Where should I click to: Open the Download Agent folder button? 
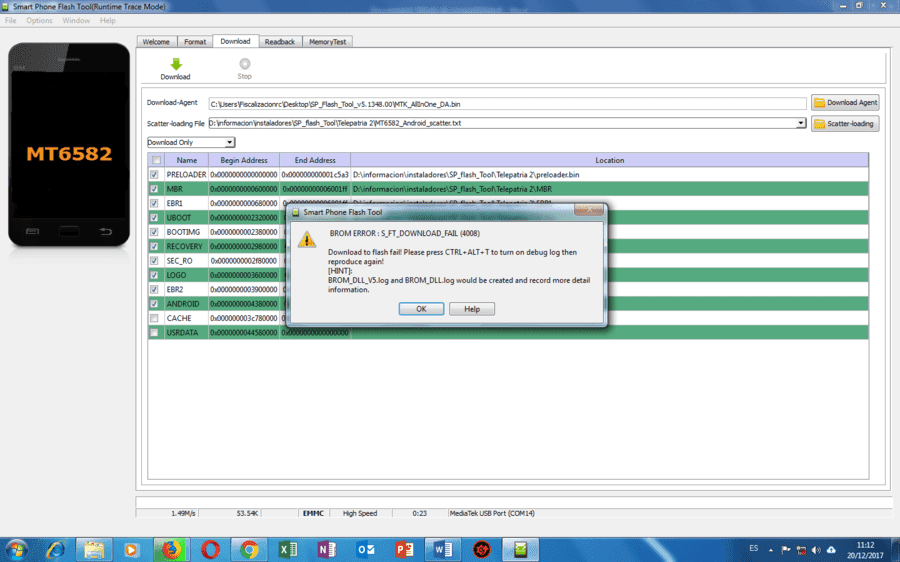(x=845, y=103)
